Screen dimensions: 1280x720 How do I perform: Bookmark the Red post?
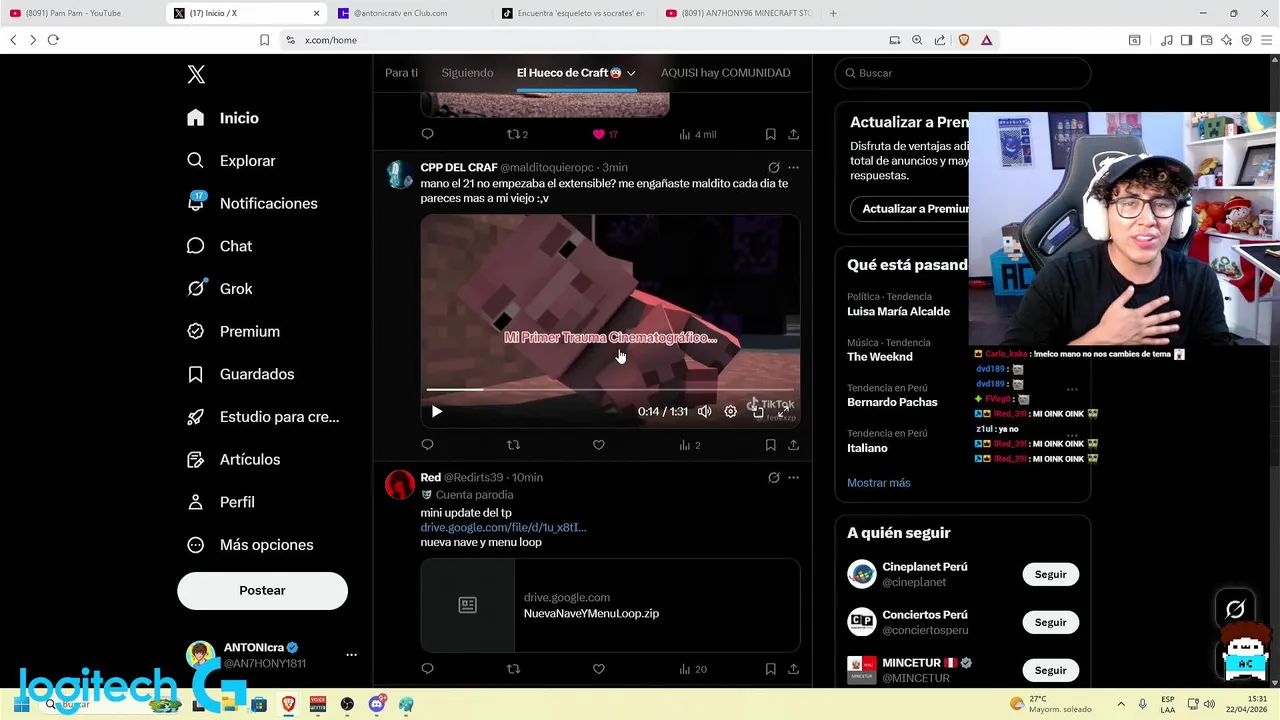click(x=770, y=669)
